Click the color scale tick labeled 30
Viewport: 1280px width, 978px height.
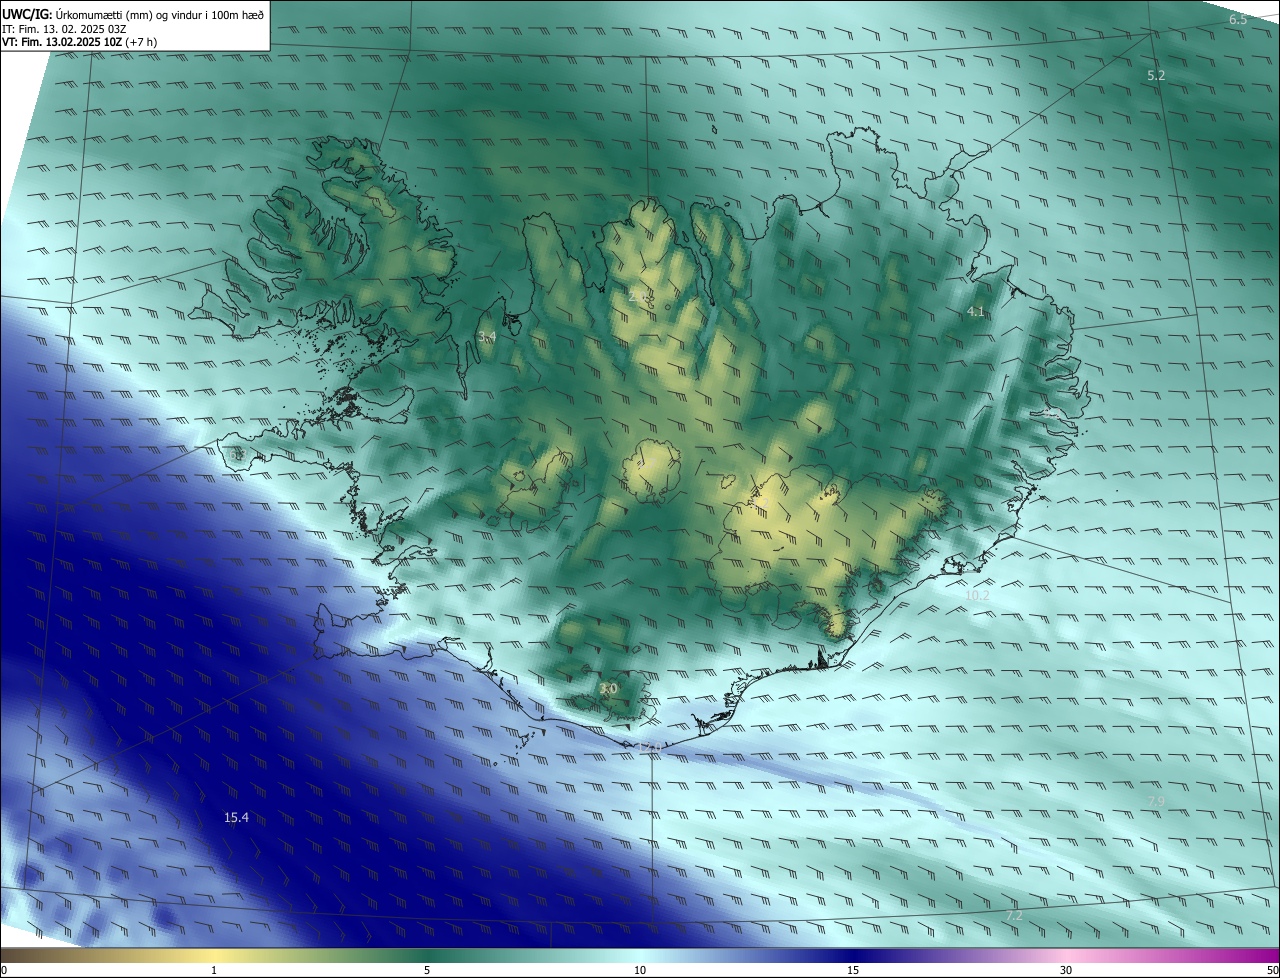(1066, 970)
